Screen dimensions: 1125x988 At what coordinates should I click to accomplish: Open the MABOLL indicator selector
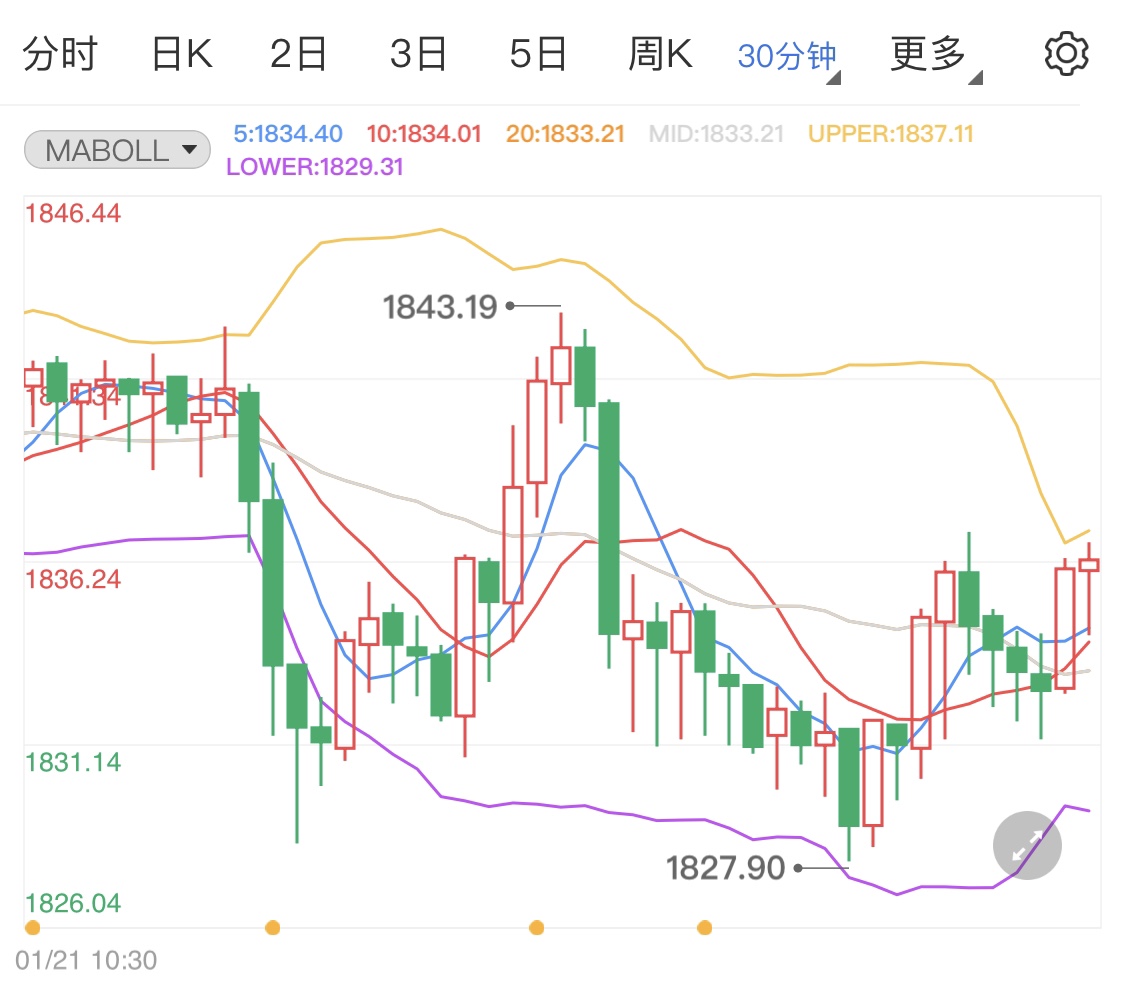(117, 151)
